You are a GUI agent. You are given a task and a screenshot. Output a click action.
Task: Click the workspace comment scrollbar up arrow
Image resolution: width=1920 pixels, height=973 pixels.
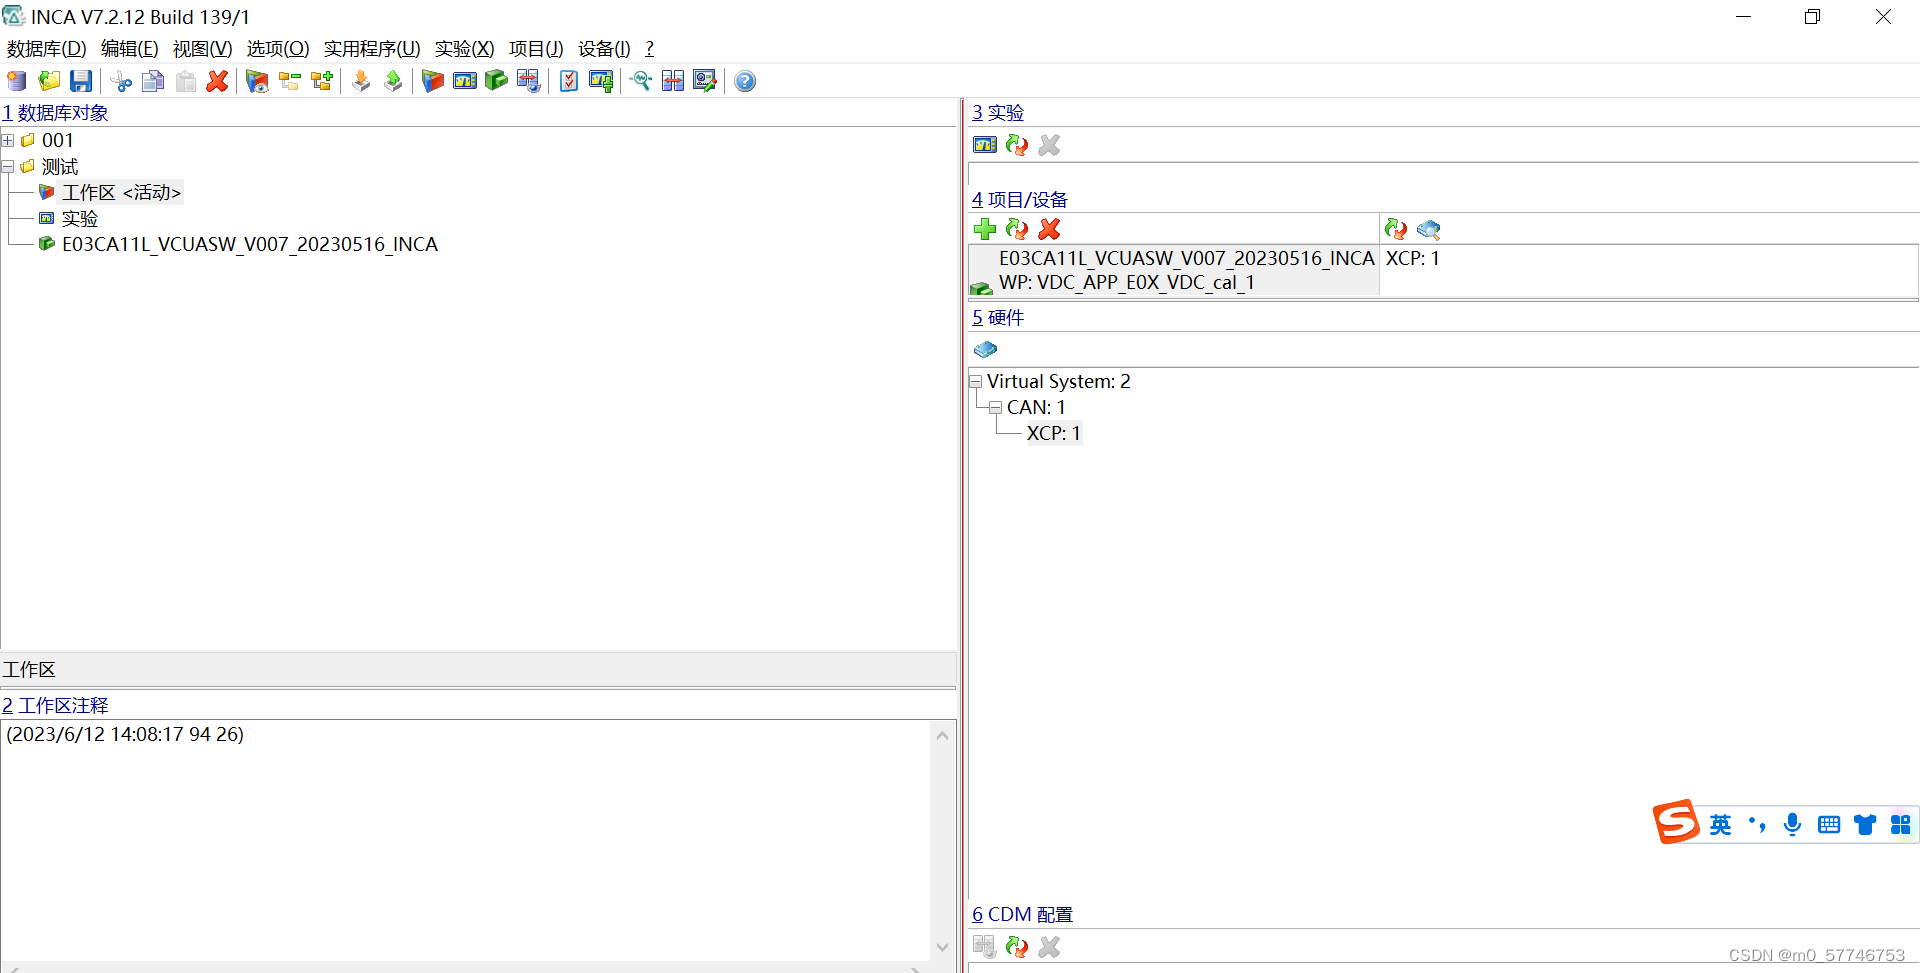point(942,735)
